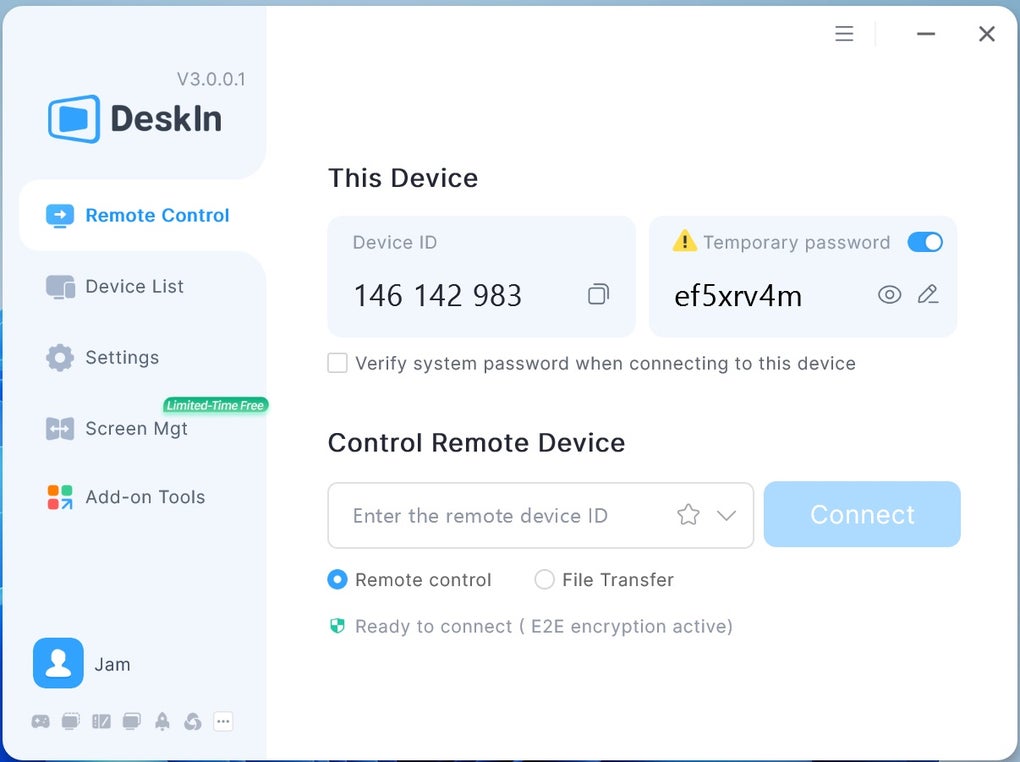
Task: Expand the recent device ID dropdown
Action: [727, 515]
